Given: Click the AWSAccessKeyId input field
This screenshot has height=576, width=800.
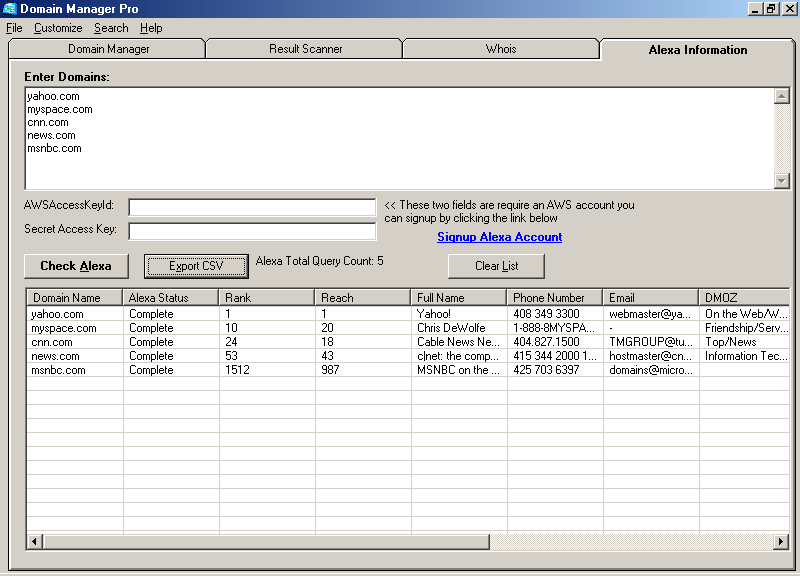Looking at the screenshot, I should coord(252,208).
